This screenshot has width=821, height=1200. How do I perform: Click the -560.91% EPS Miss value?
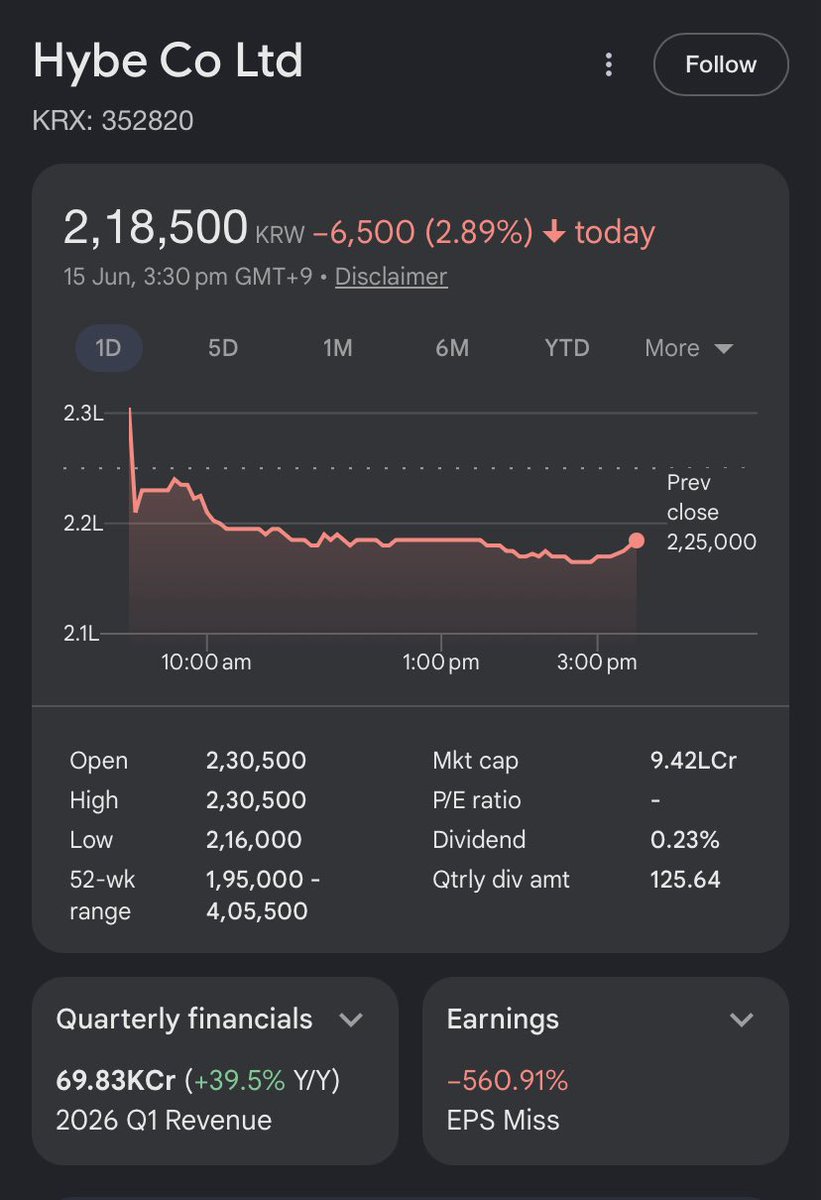(x=507, y=1081)
